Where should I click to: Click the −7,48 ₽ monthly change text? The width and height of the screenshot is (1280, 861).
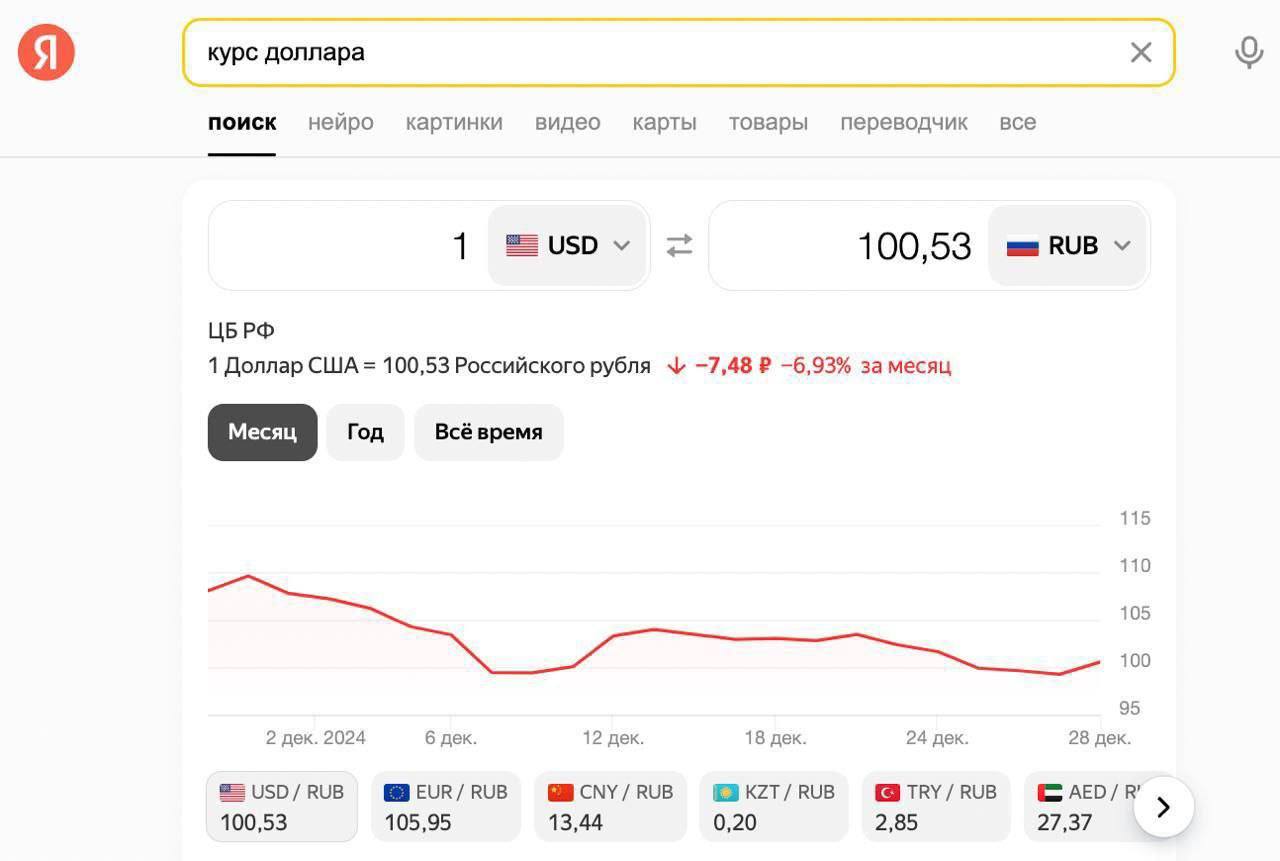(733, 366)
